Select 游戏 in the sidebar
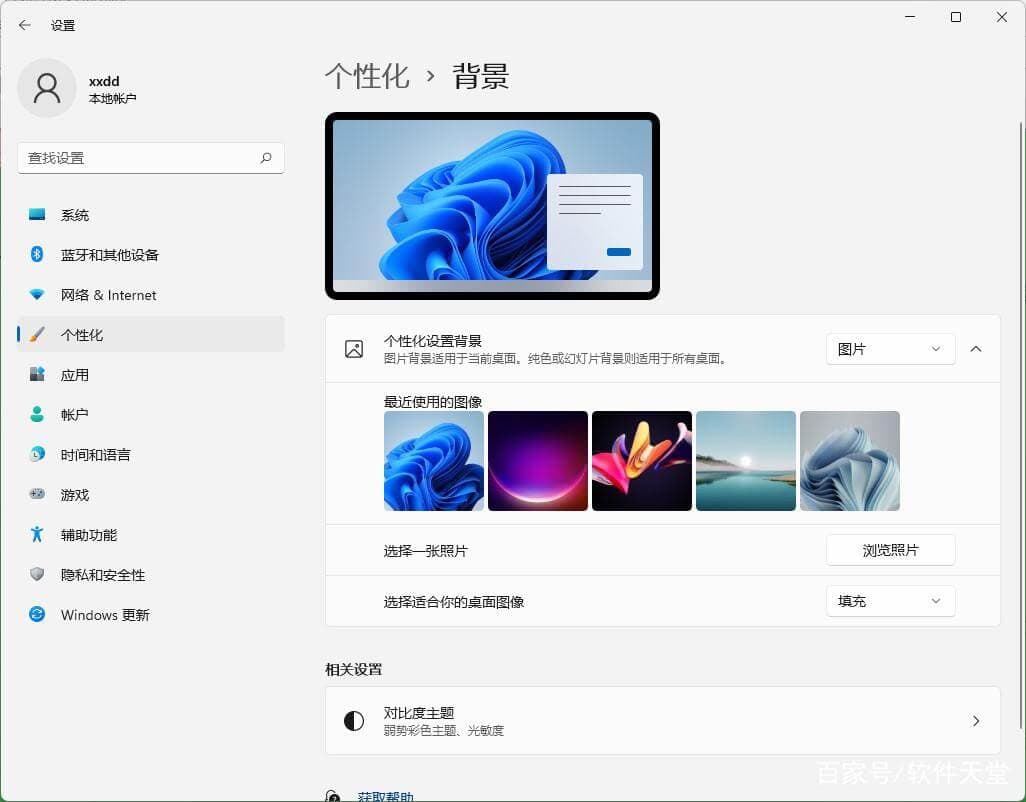The image size is (1026, 802). tap(151, 494)
